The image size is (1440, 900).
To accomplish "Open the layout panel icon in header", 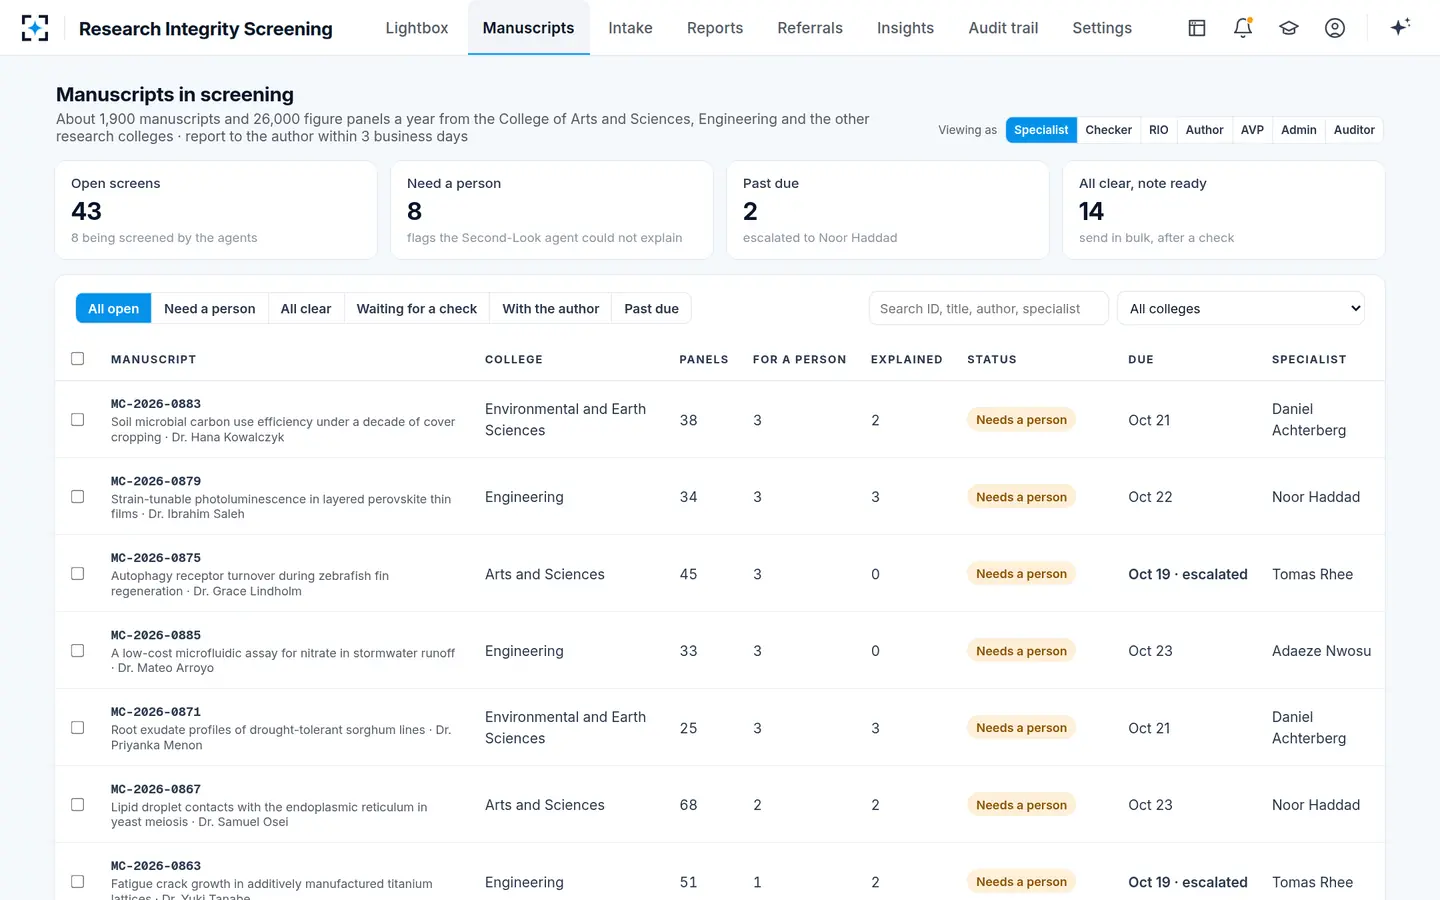I will [x=1197, y=28].
